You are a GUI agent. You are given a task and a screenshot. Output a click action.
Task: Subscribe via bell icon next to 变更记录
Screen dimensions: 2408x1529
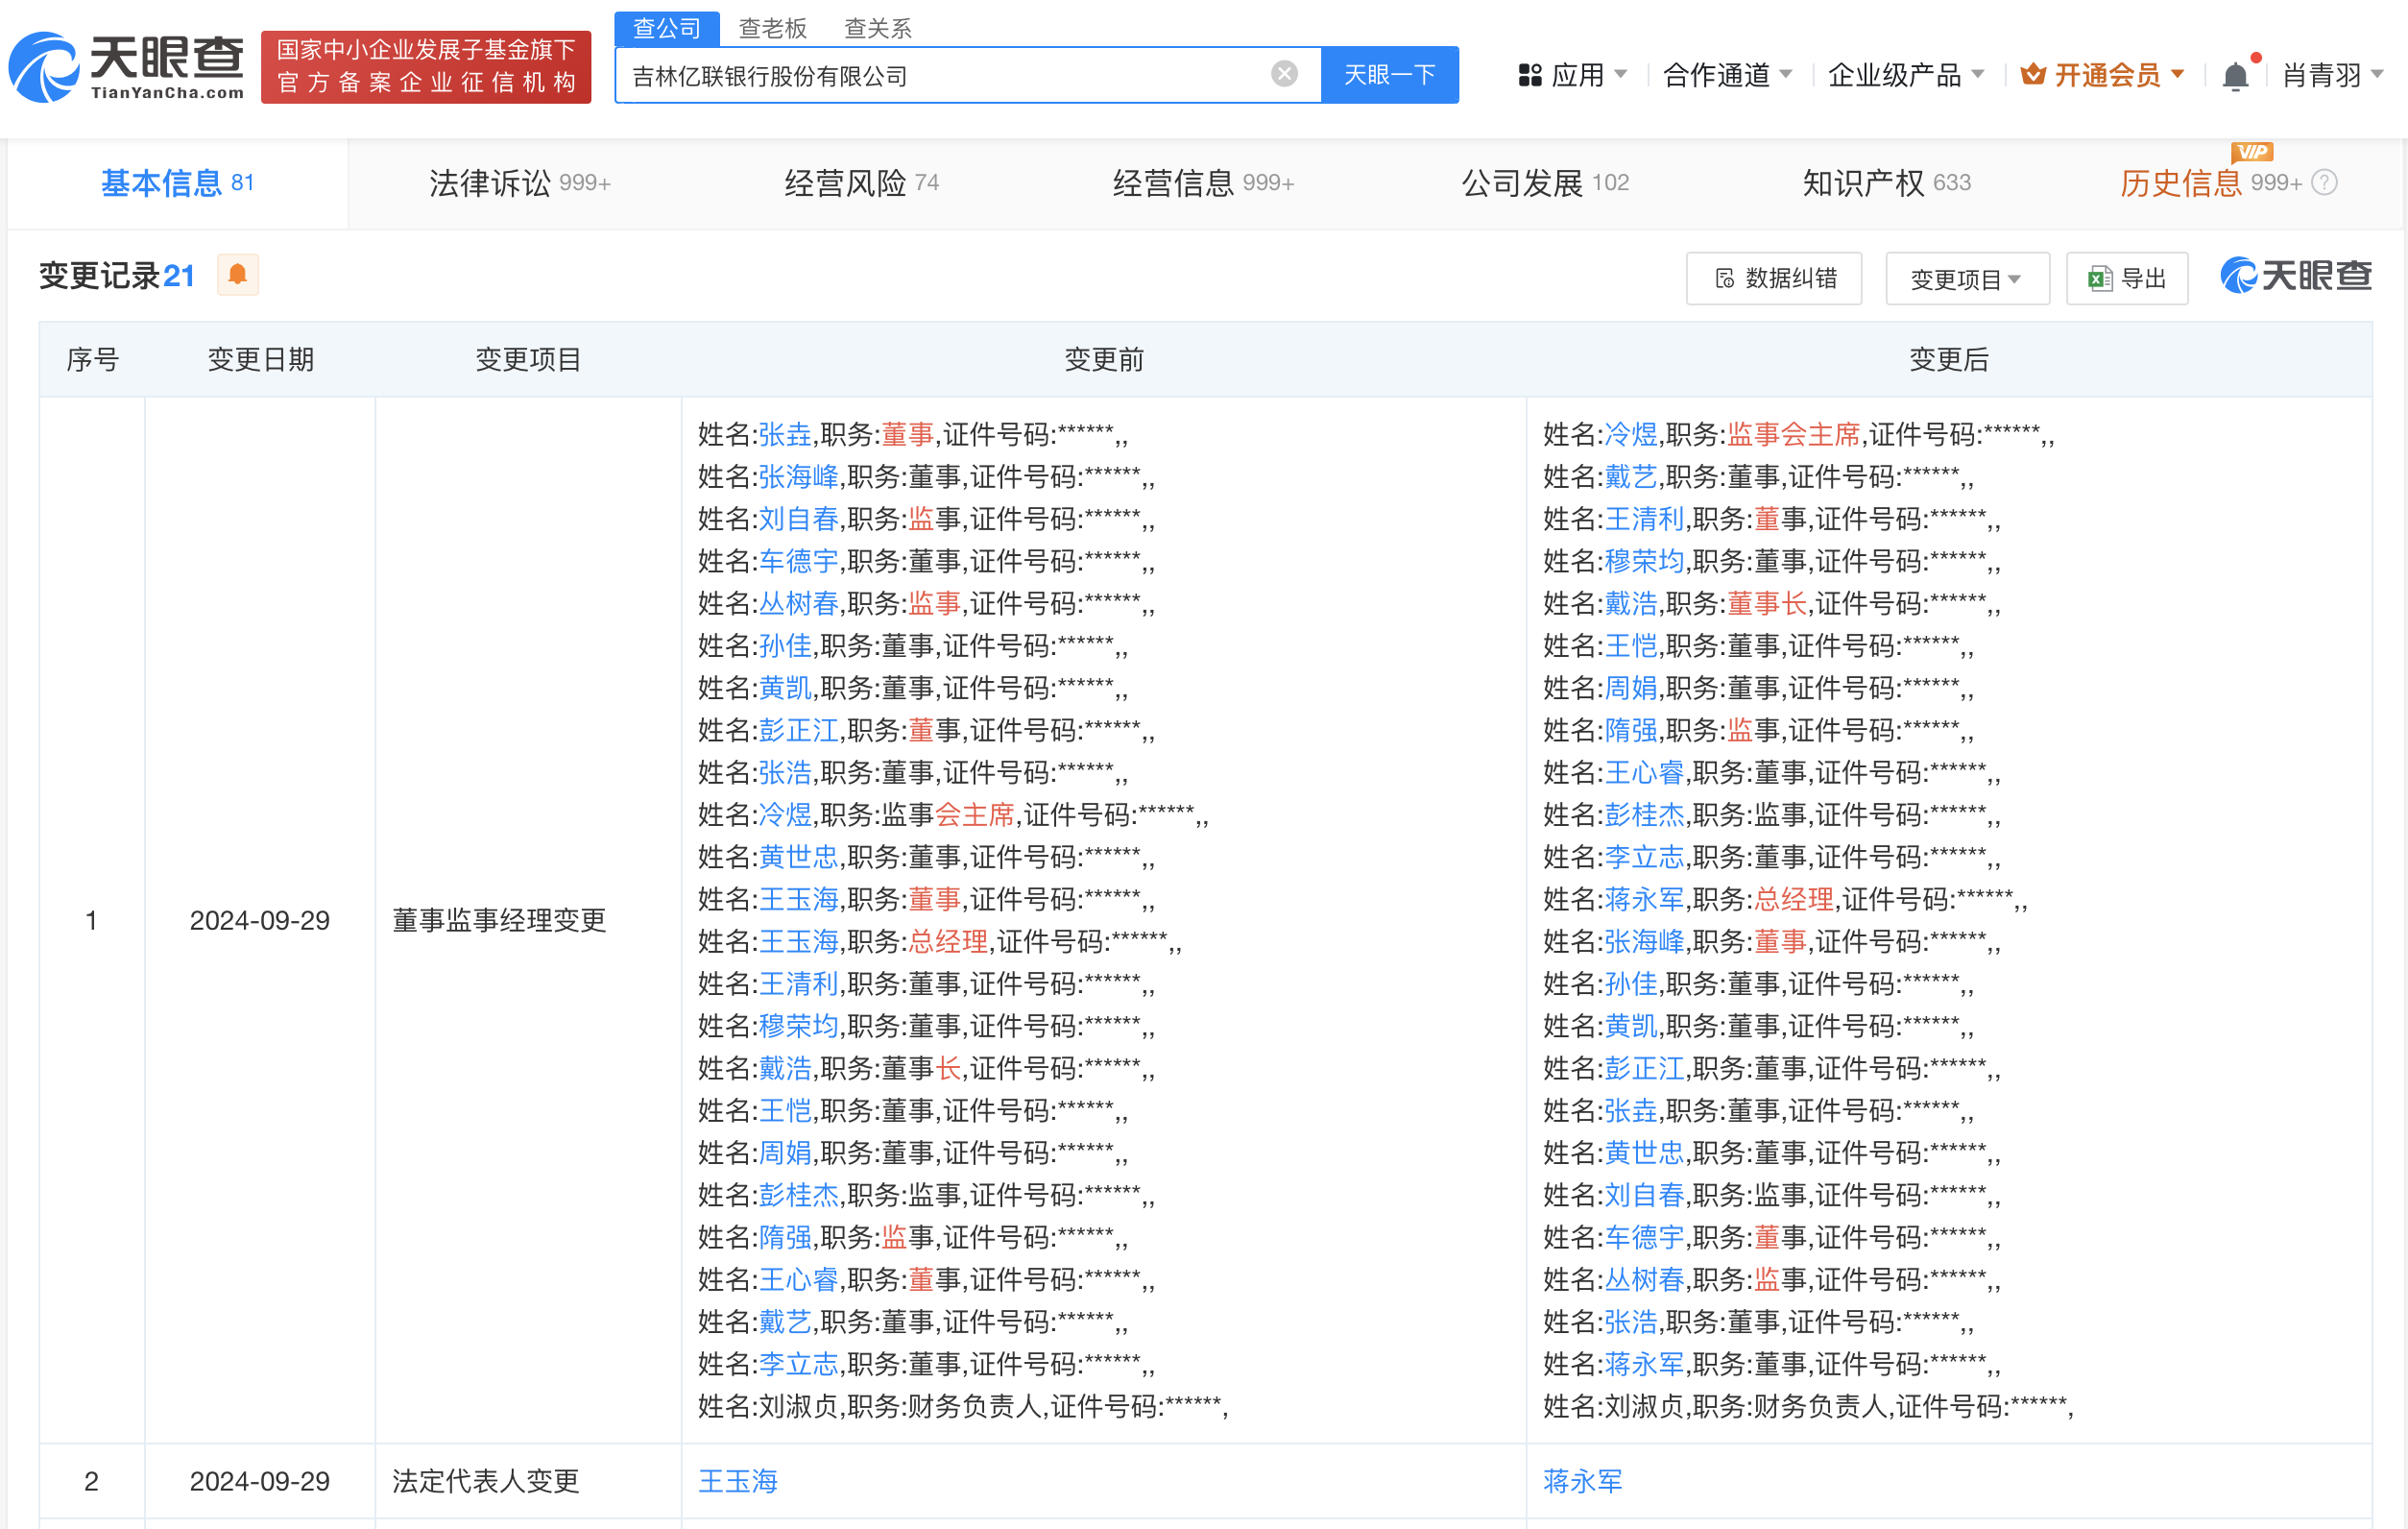(x=237, y=275)
